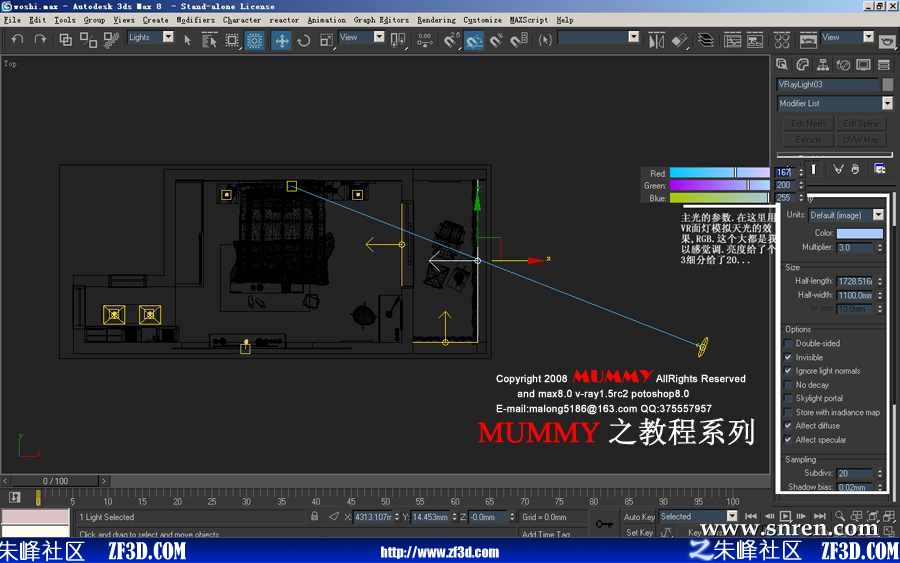This screenshot has height=563, width=900.
Task: Switch to the Hierarchy command panel tab
Action: (x=823, y=64)
